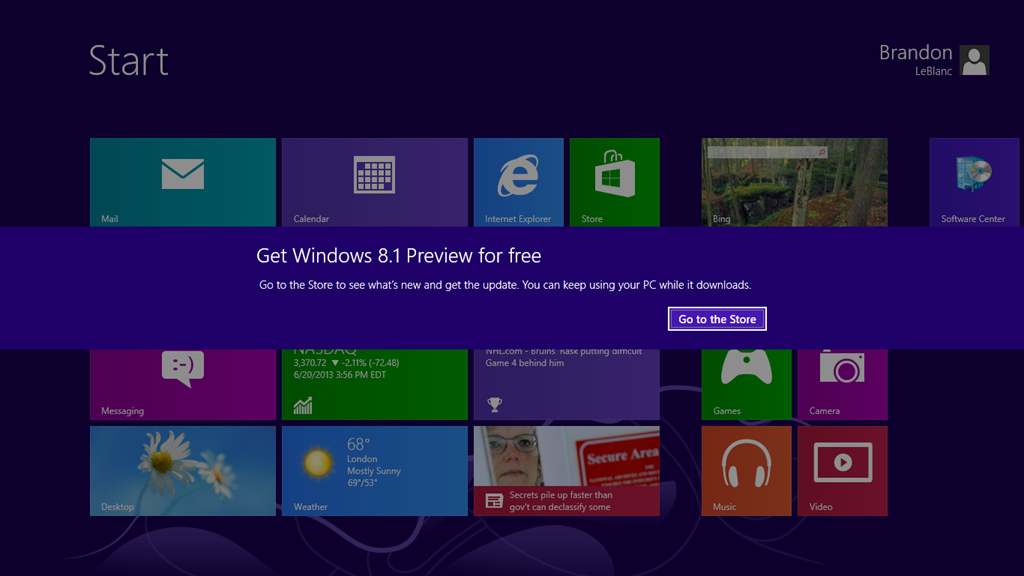Viewport: 1024px width, 576px height.
Task: Open the Music app tile
Action: click(745, 470)
